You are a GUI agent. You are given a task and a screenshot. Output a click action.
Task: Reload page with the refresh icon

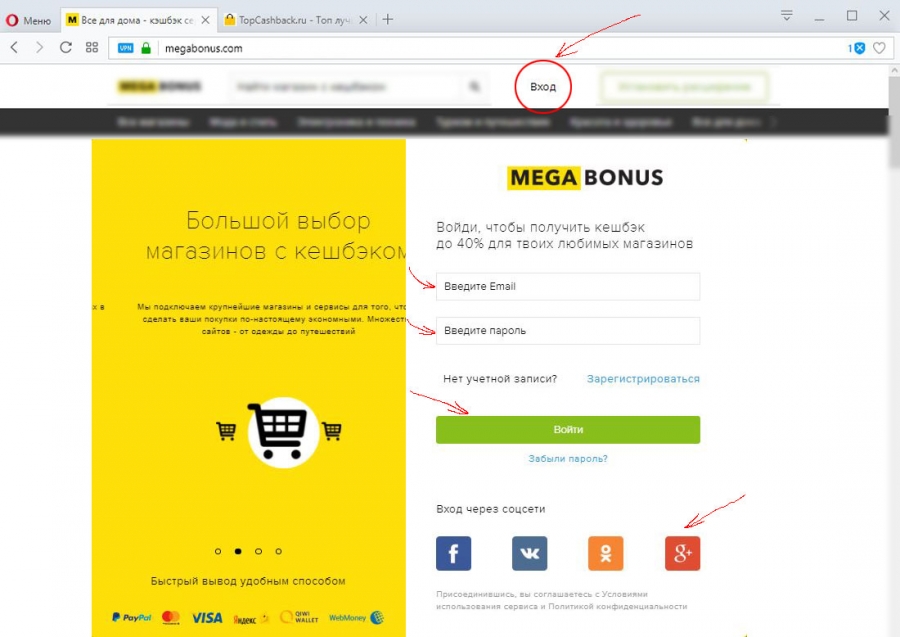point(65,48)
